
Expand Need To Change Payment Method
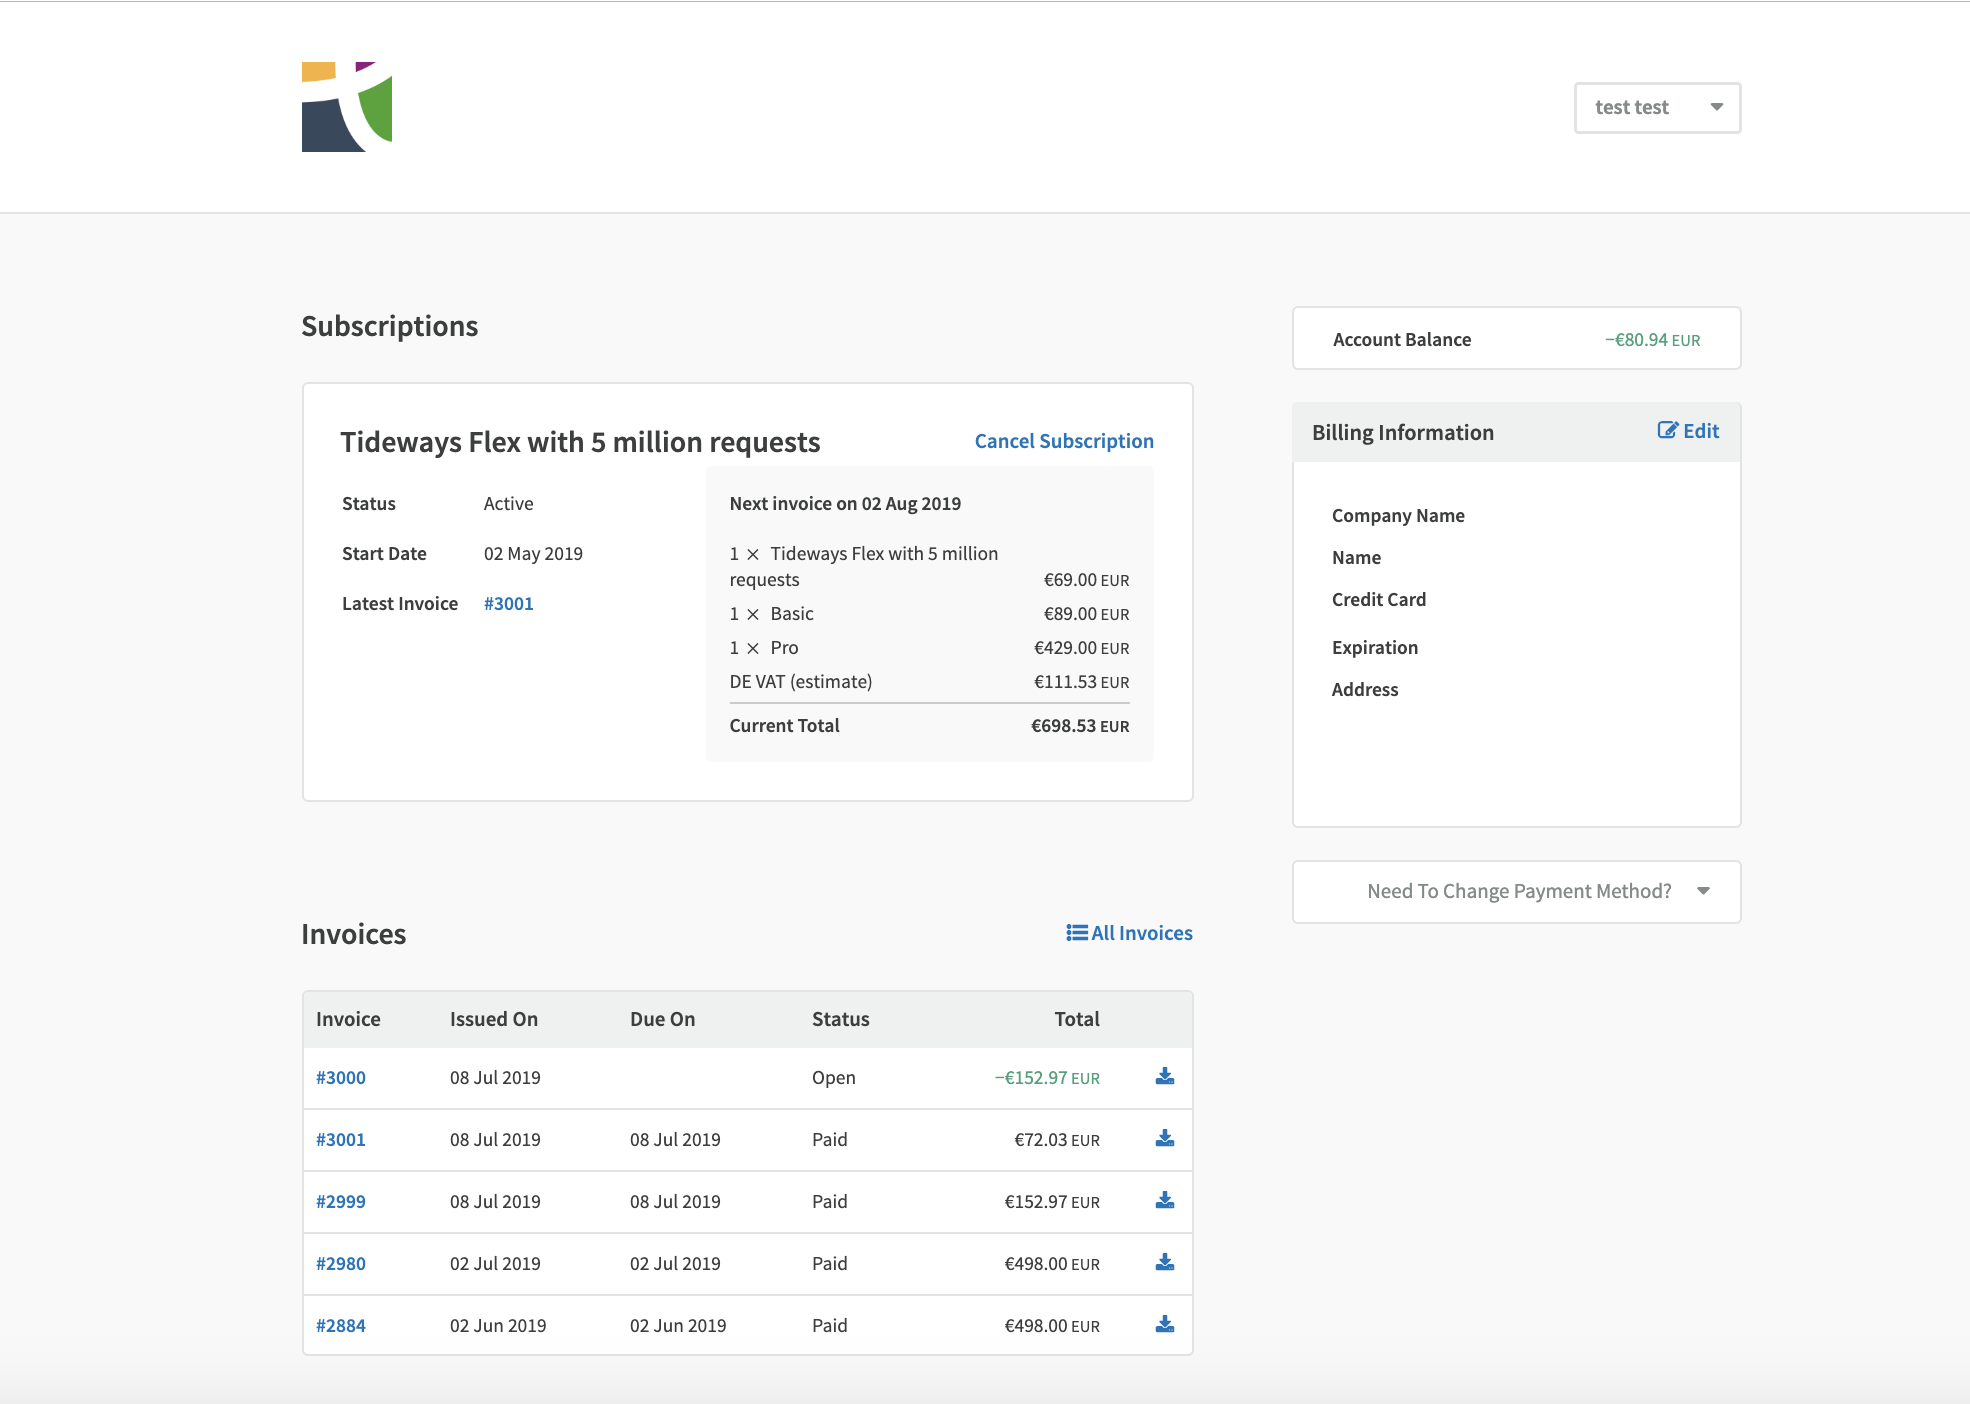click(1516, 891)
